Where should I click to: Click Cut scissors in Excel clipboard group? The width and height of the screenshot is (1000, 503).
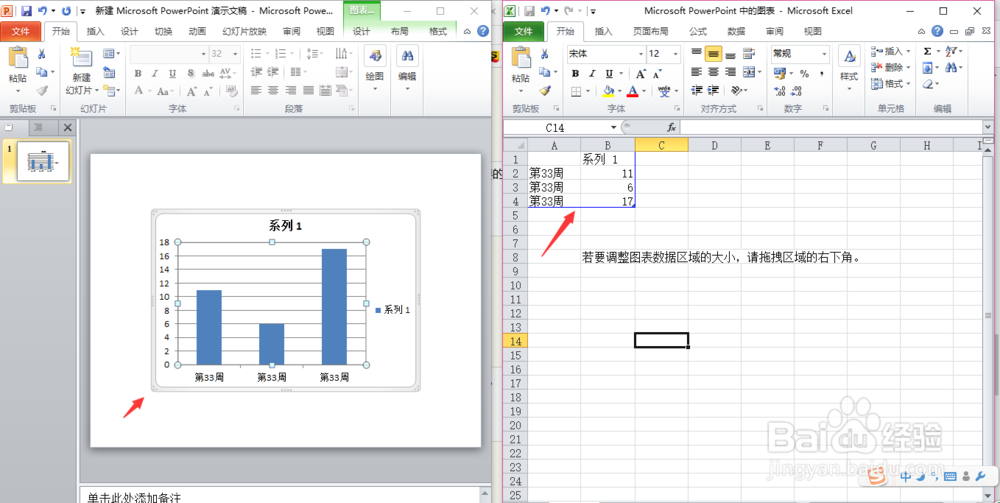click(x=545, y=54)
